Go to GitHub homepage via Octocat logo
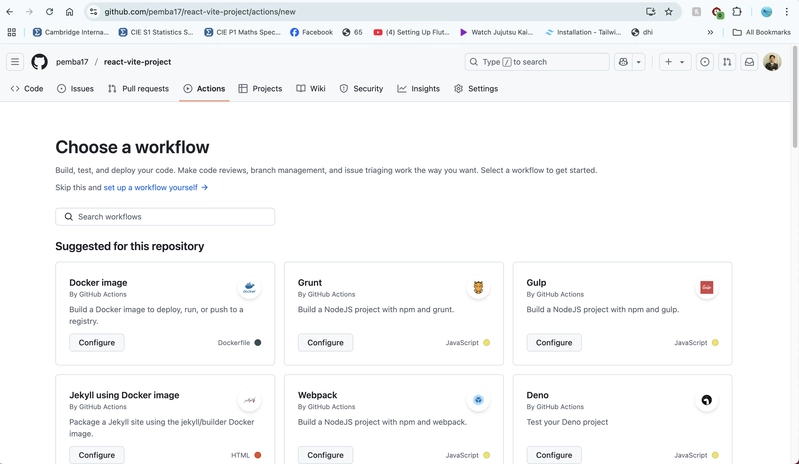The image size is (799, 464). (39, 62)
